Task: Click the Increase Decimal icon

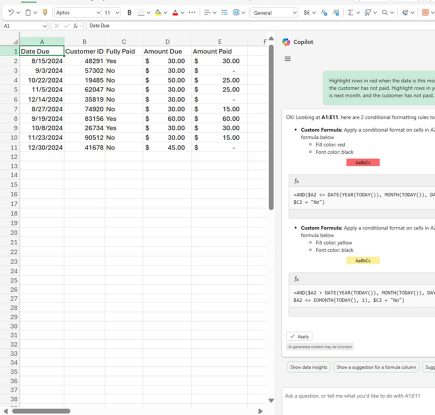Action: click(336, 13)
